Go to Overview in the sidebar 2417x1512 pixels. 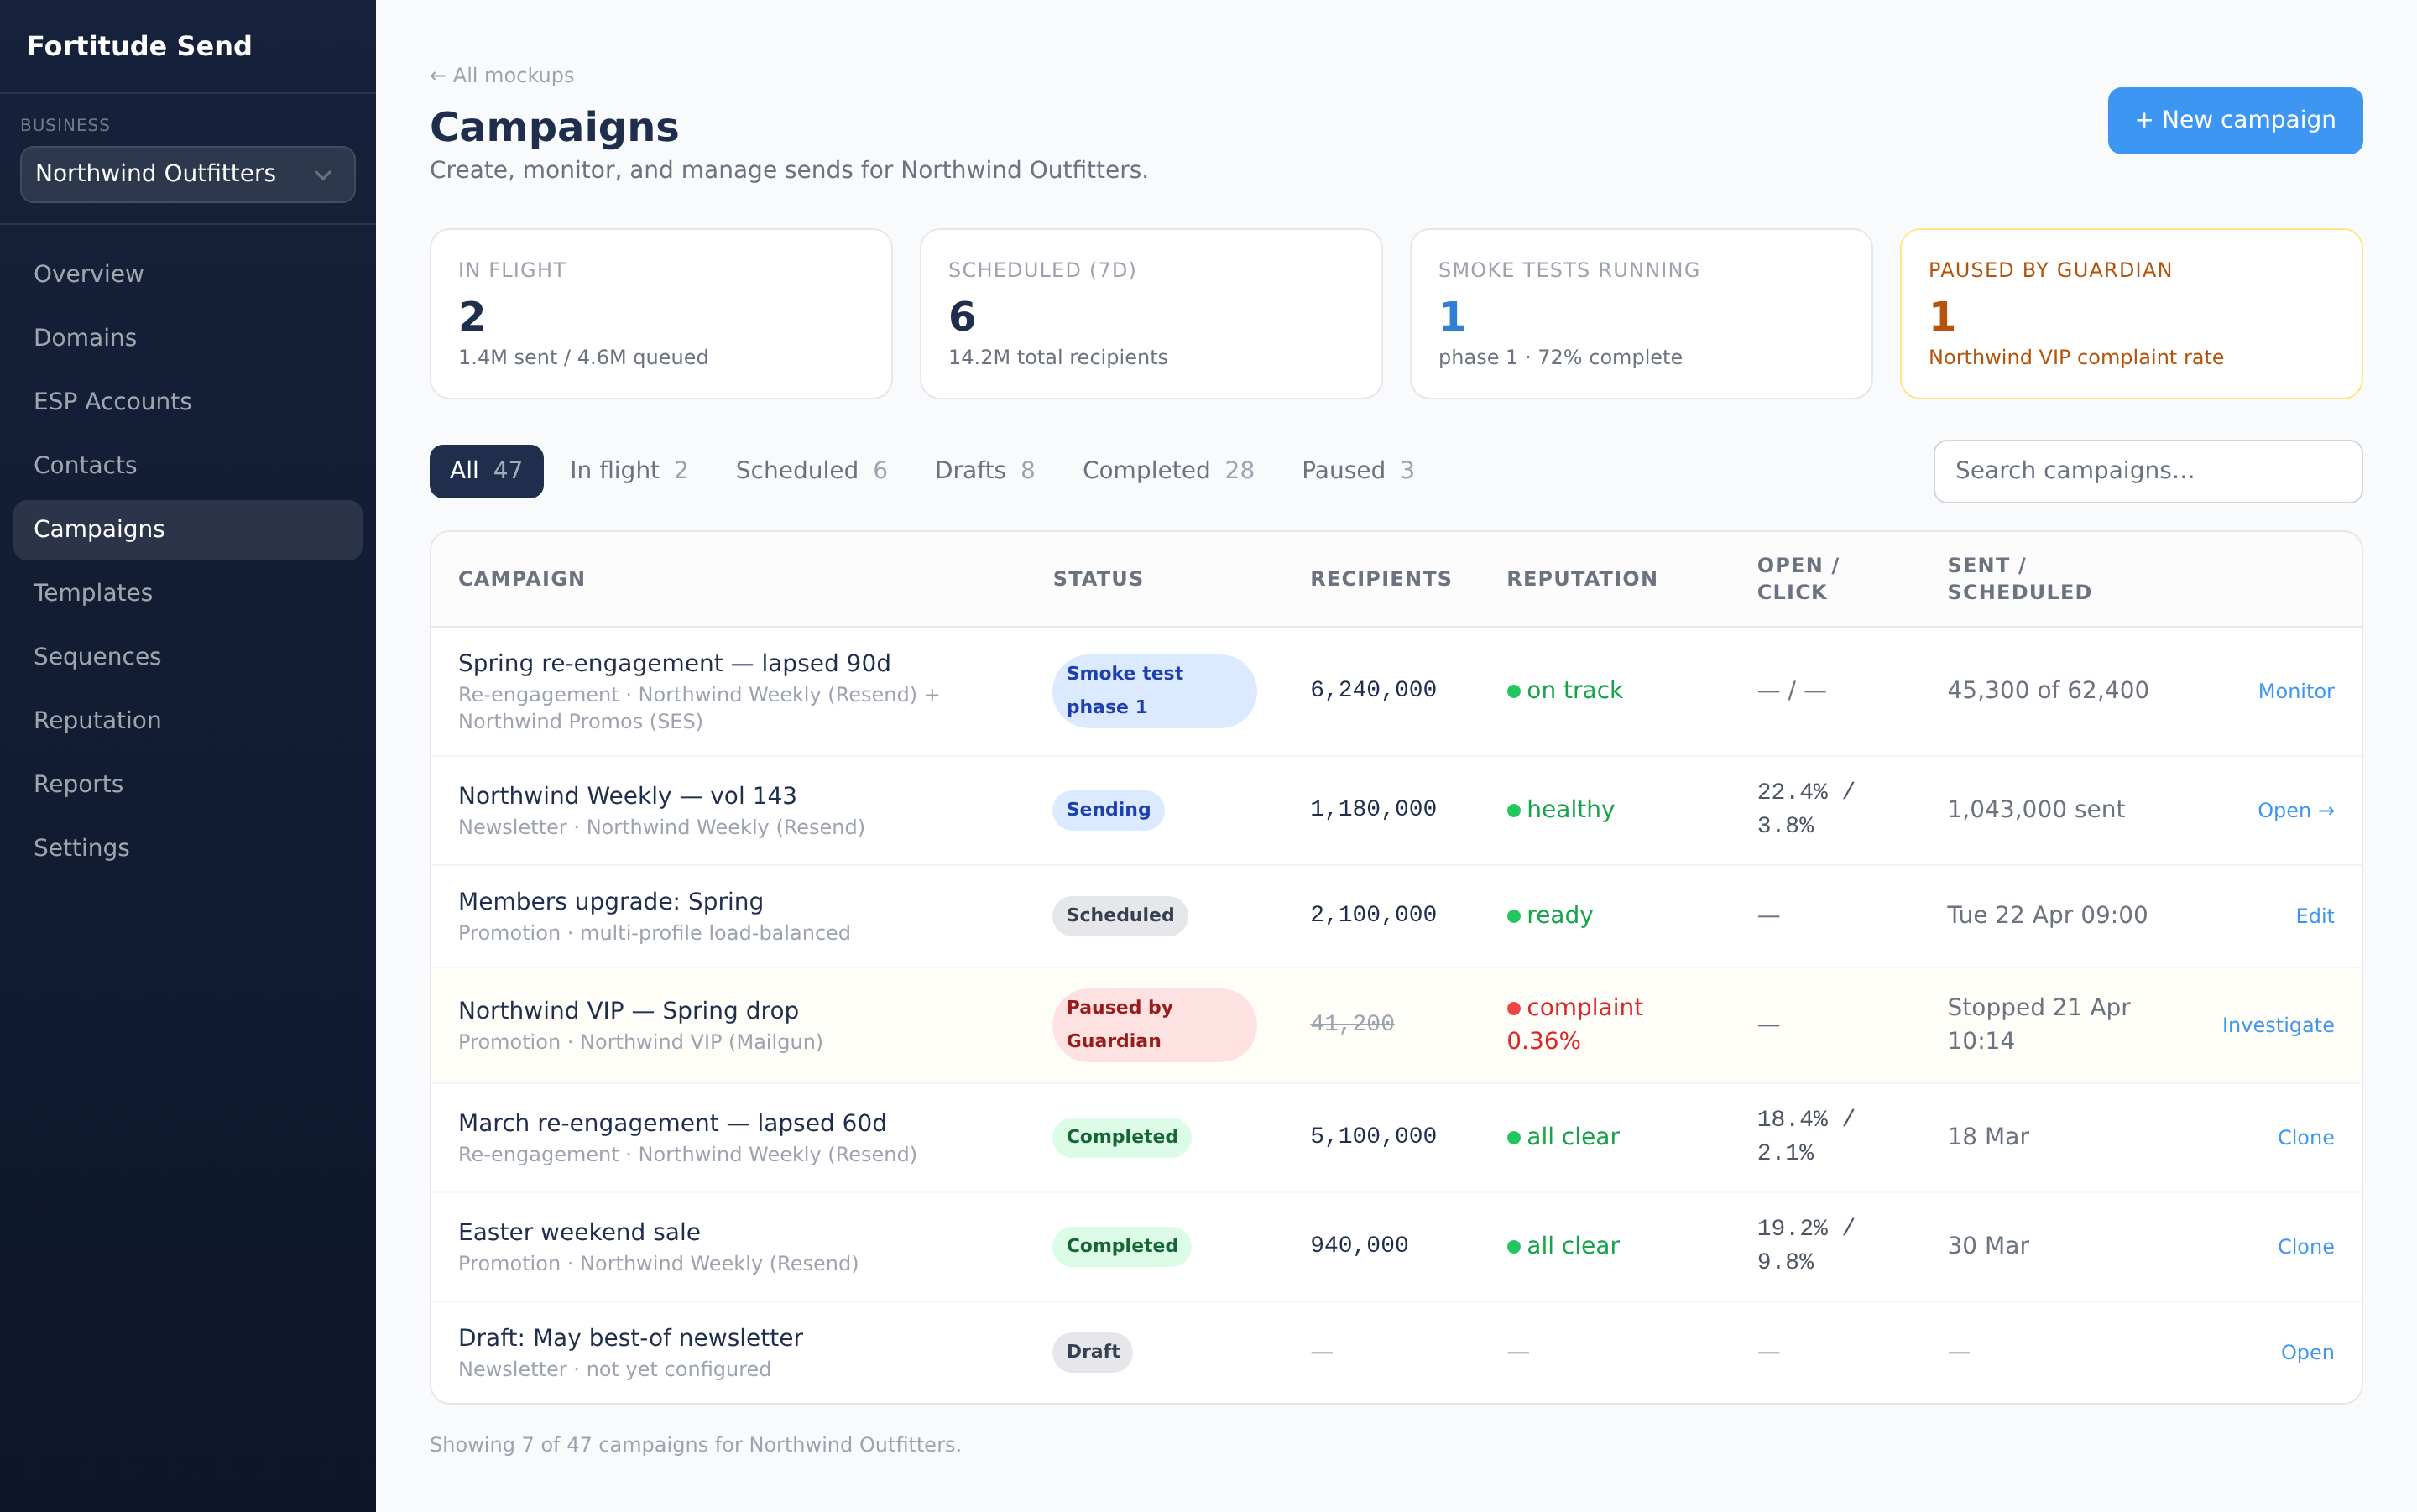187,274
